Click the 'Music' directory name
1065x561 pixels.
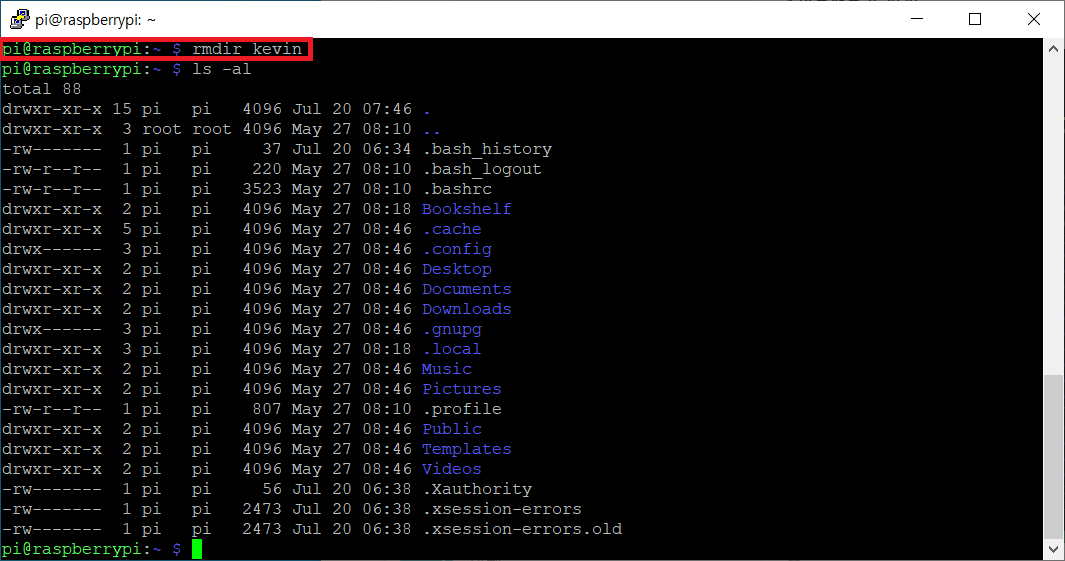tap(447, 369)
